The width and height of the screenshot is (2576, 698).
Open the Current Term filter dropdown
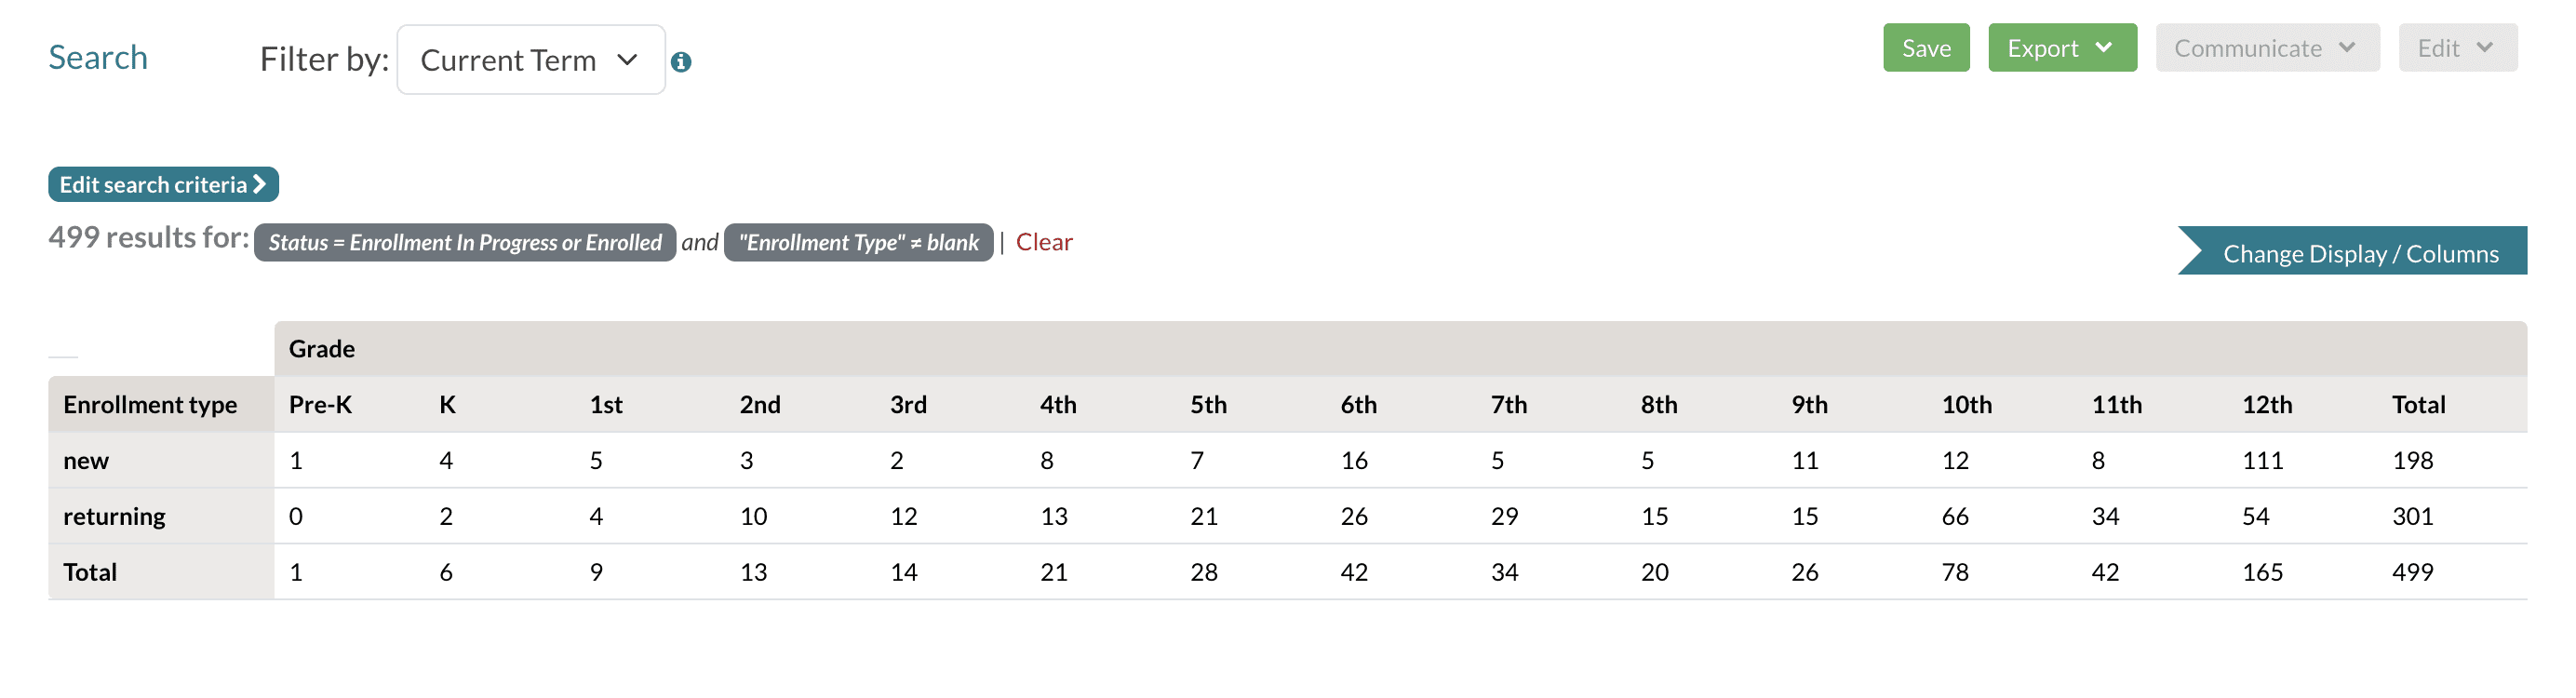530,60
